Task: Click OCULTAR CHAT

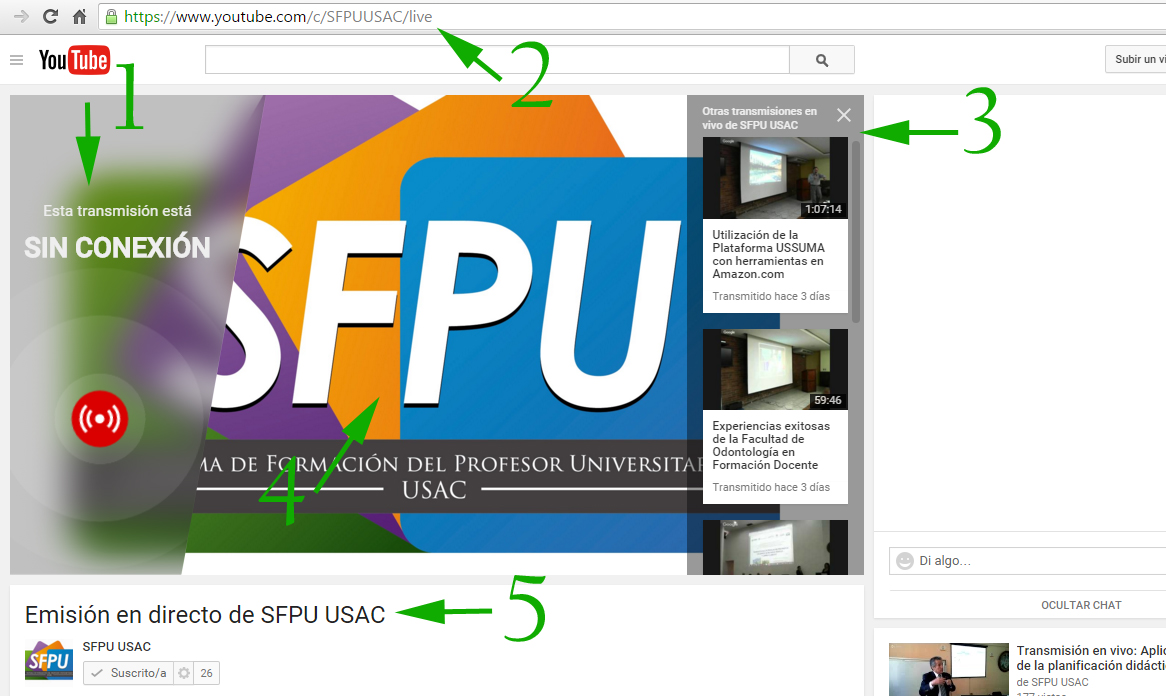Action: [1080, 605]
